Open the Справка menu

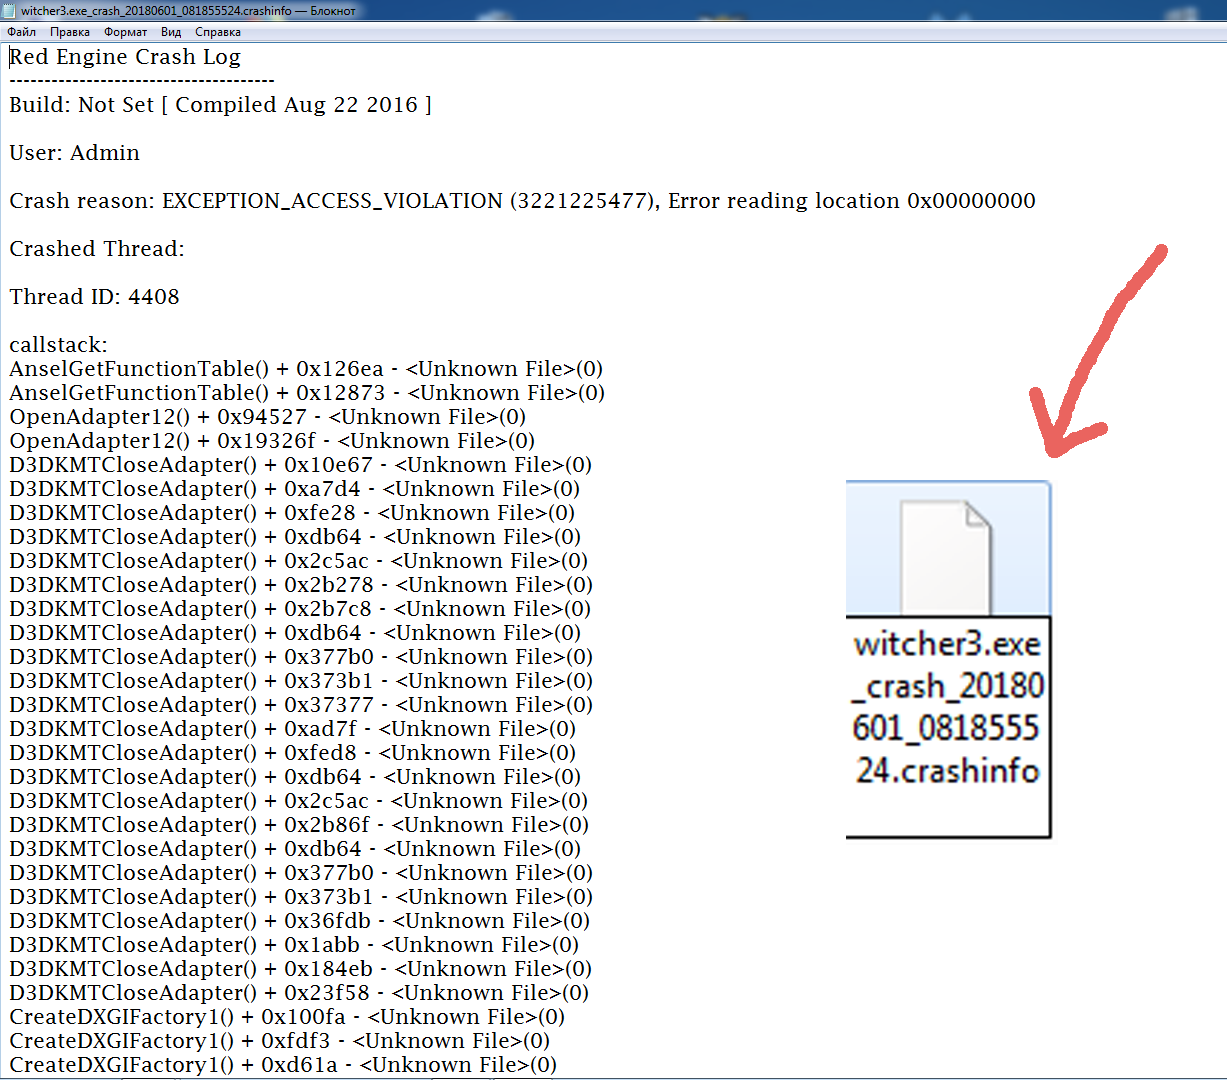point(218,32)
